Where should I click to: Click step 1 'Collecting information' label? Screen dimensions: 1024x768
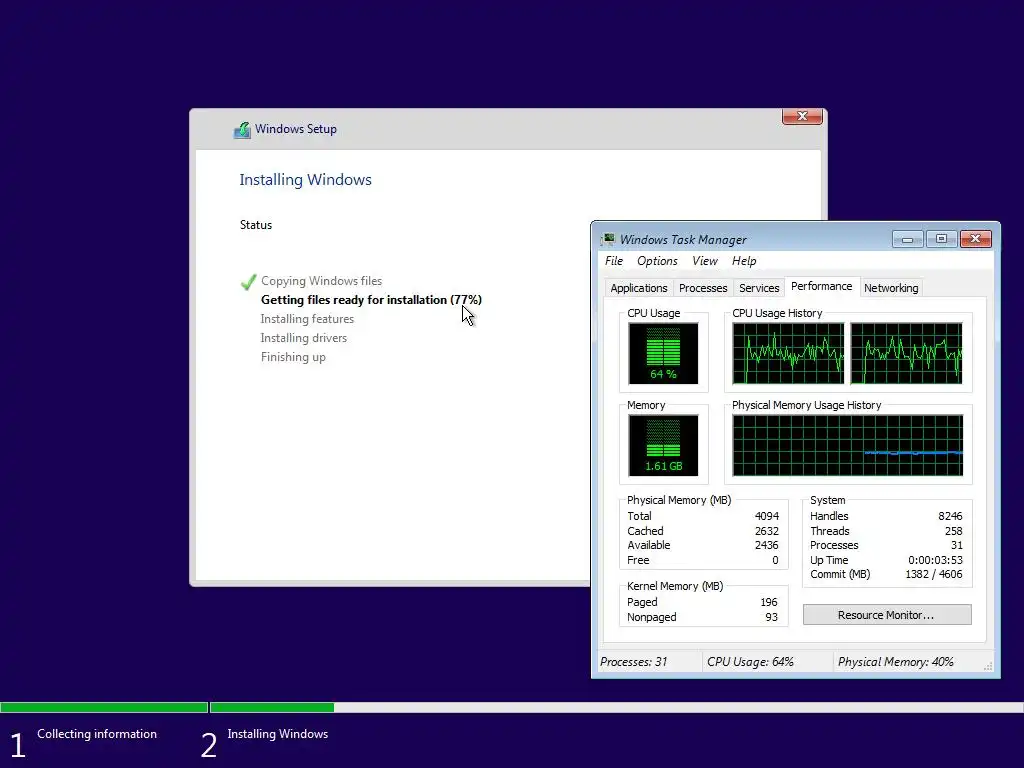pyautogui.click(x=97, y=734)
